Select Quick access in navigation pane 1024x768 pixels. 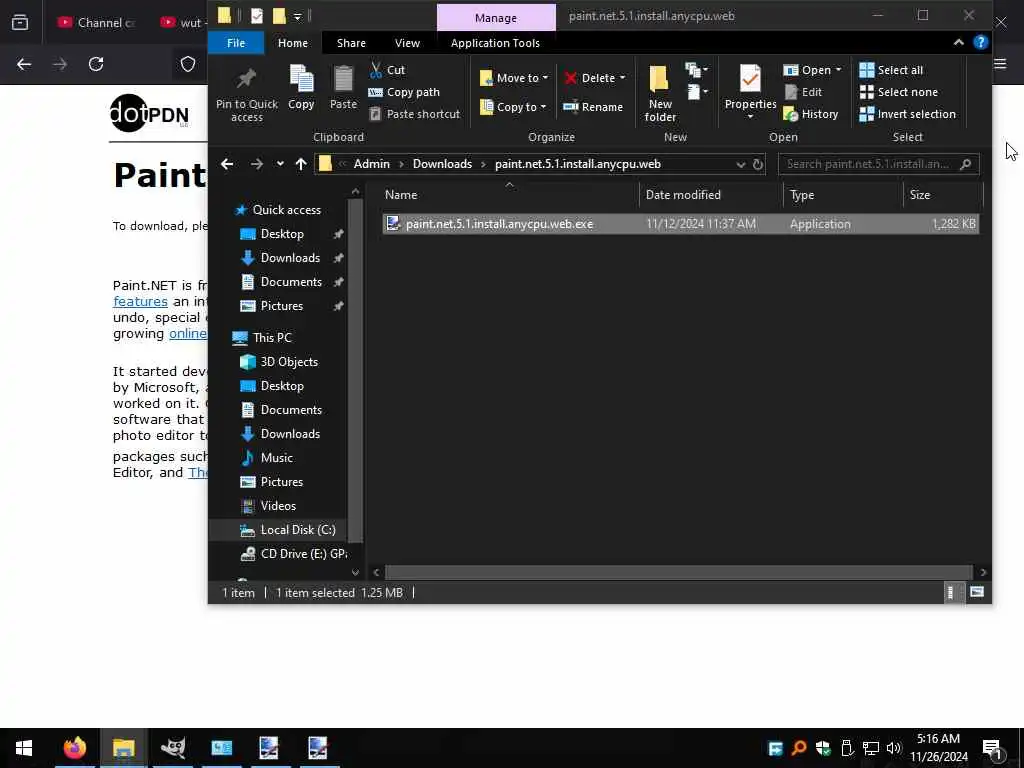[286, 210]
